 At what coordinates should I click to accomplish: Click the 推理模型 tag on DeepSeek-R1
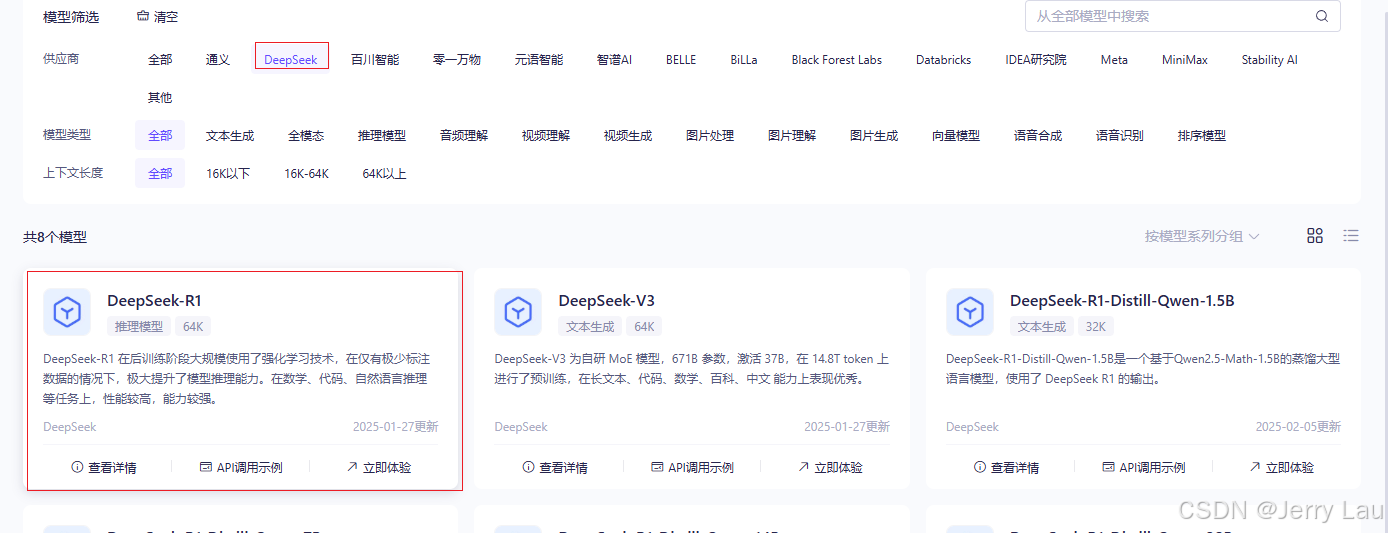click(x=139, y=326)
